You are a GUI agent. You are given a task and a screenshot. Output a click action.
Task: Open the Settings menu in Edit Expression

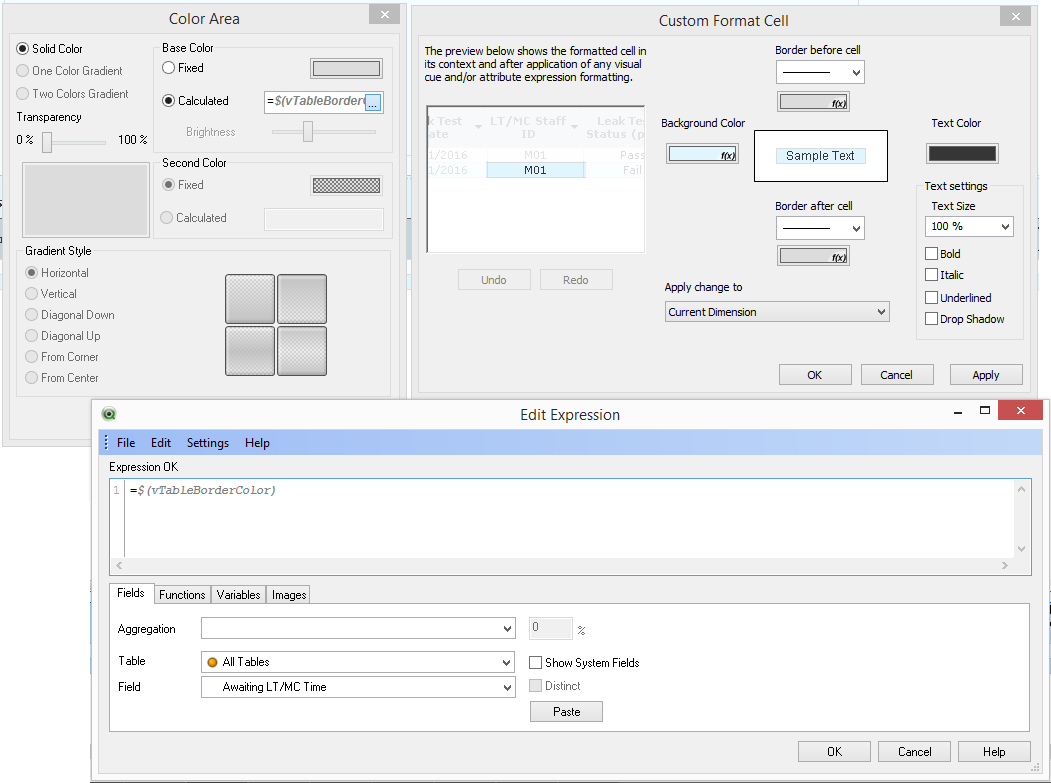click(x=207, y=443)
